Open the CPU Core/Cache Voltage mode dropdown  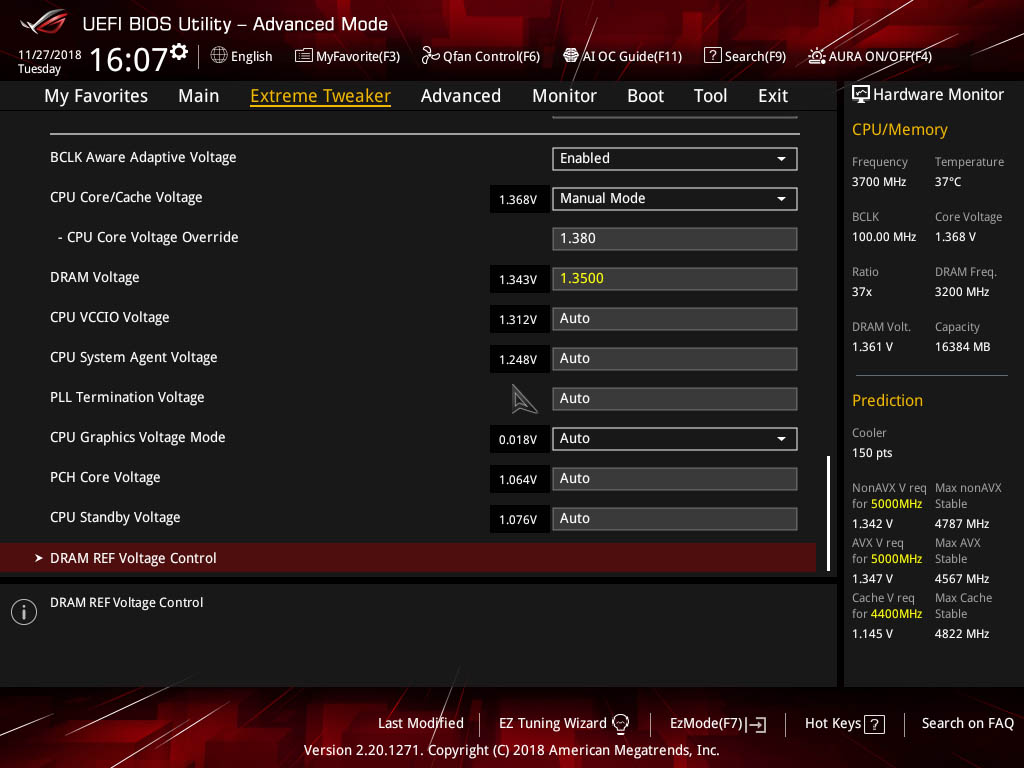pos(675,199)
